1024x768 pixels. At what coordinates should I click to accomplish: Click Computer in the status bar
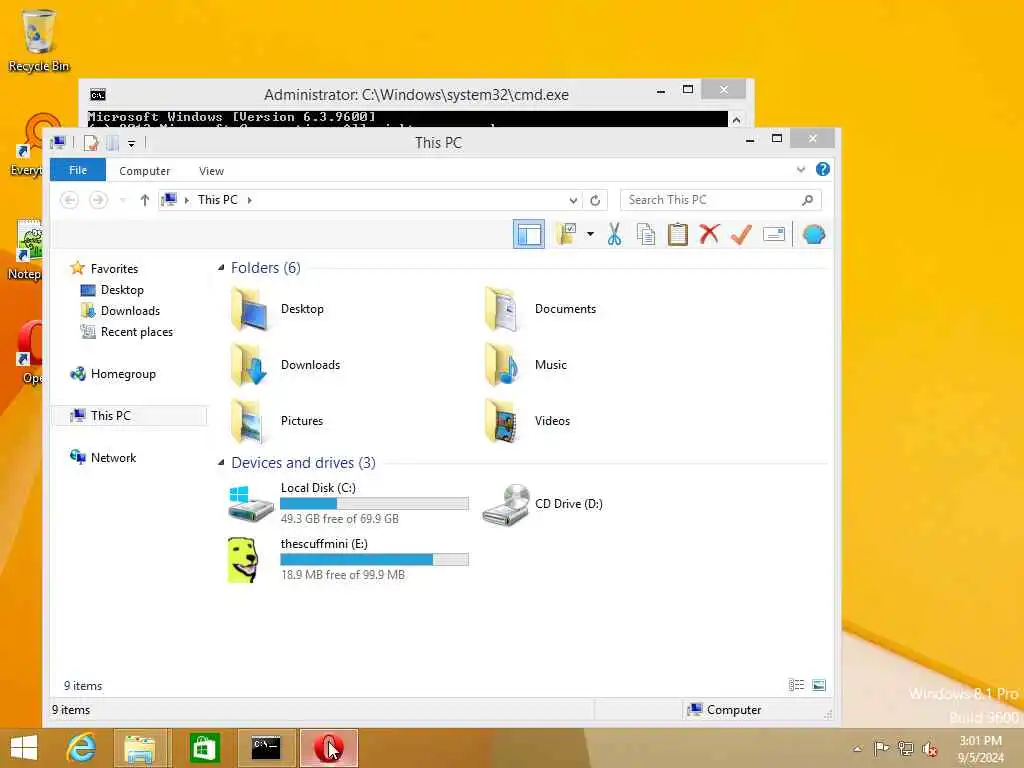pyautogui.click(x=725, y=710)
